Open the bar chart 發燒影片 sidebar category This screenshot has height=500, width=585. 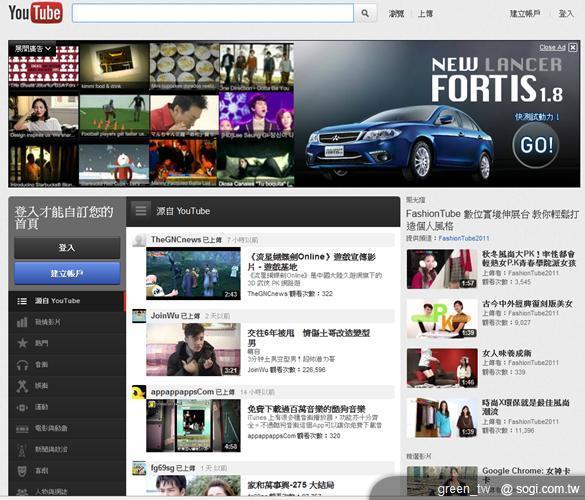tap(22, 322)
